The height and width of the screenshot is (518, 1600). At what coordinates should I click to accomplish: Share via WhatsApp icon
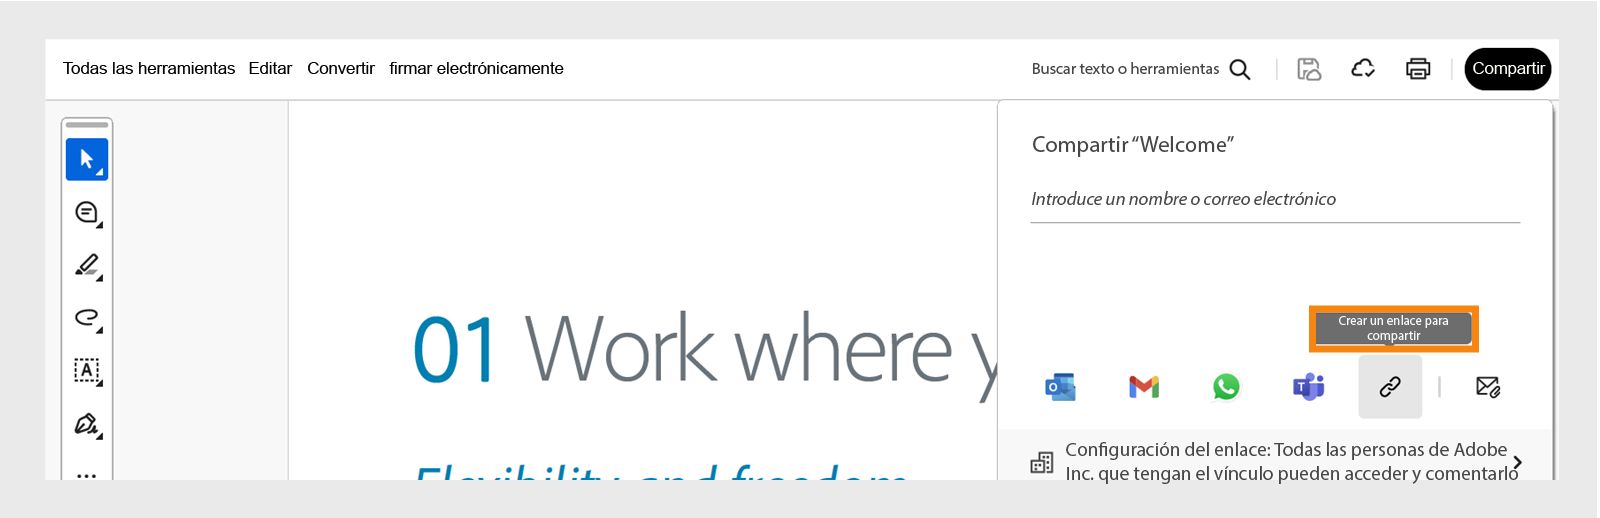point(1226,387)
